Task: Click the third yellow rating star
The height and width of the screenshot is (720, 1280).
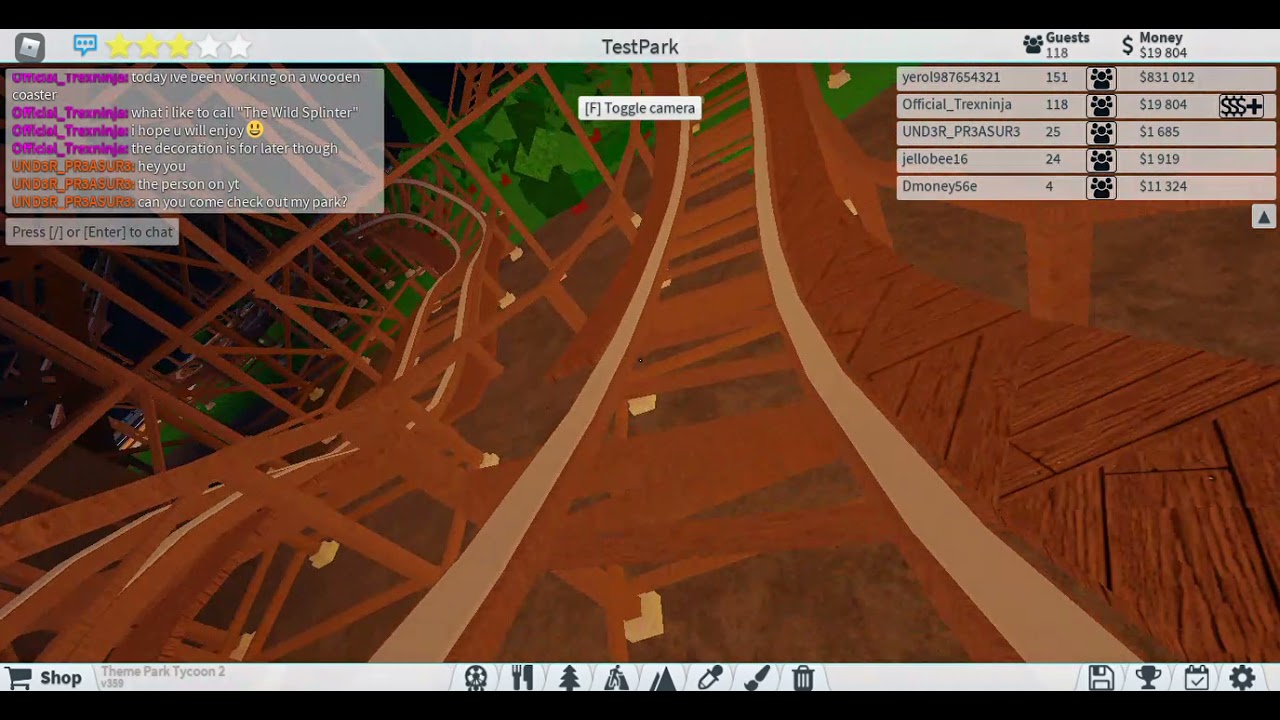Action: 179,46
